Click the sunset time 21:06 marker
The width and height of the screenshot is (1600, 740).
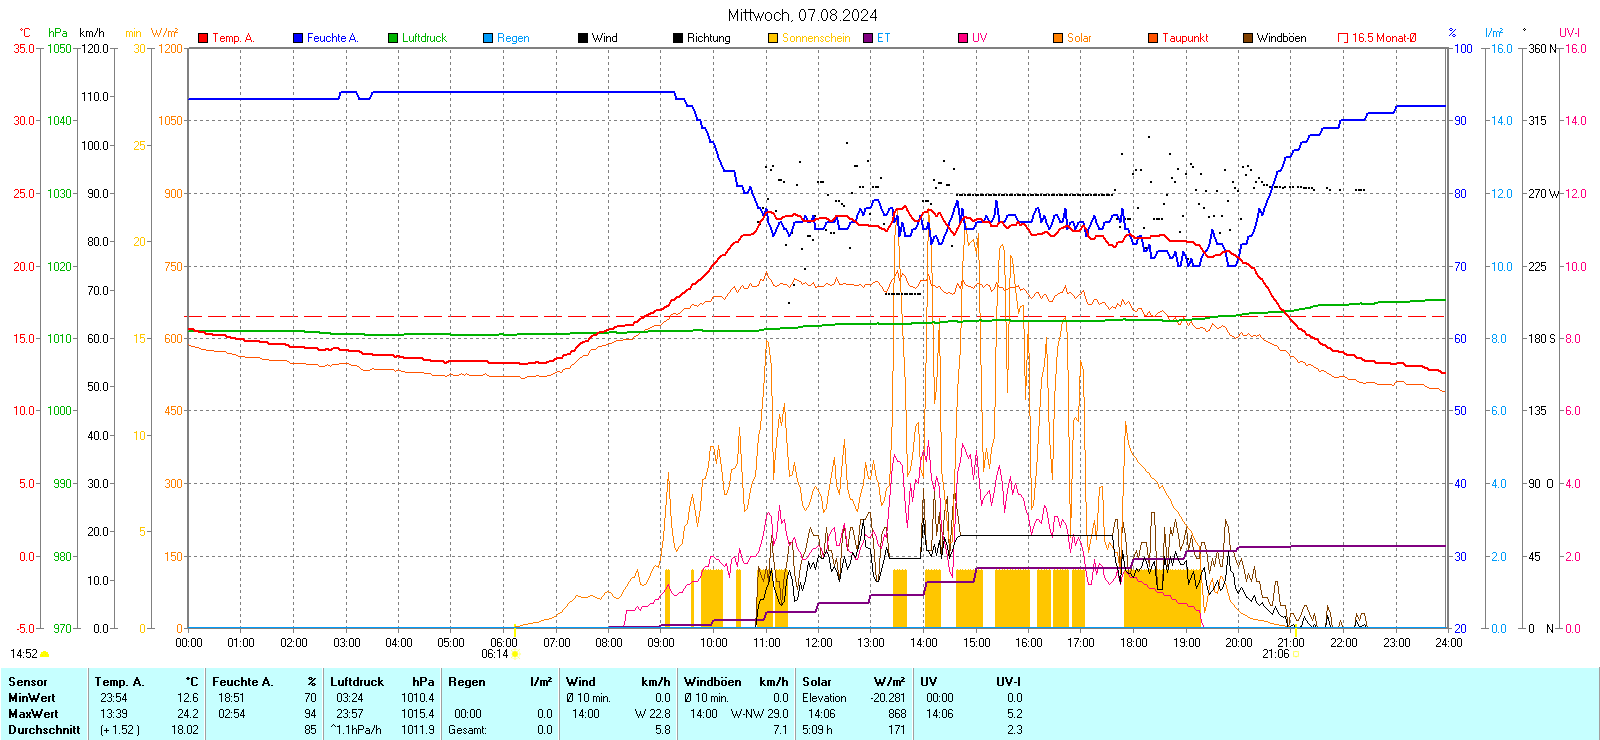pyautogui.click(x=1275, y=654)
